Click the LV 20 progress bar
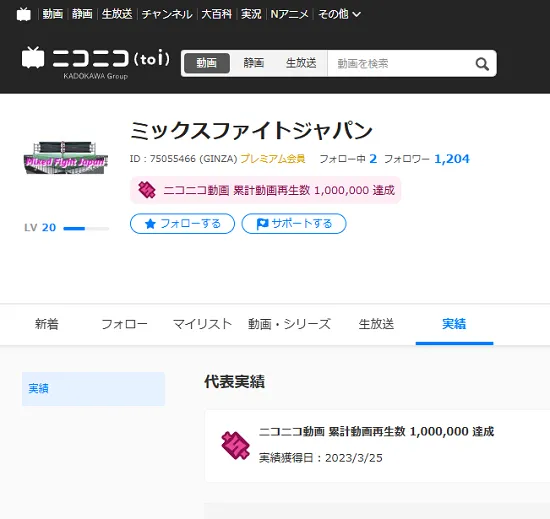 click(x=86, y=229)
